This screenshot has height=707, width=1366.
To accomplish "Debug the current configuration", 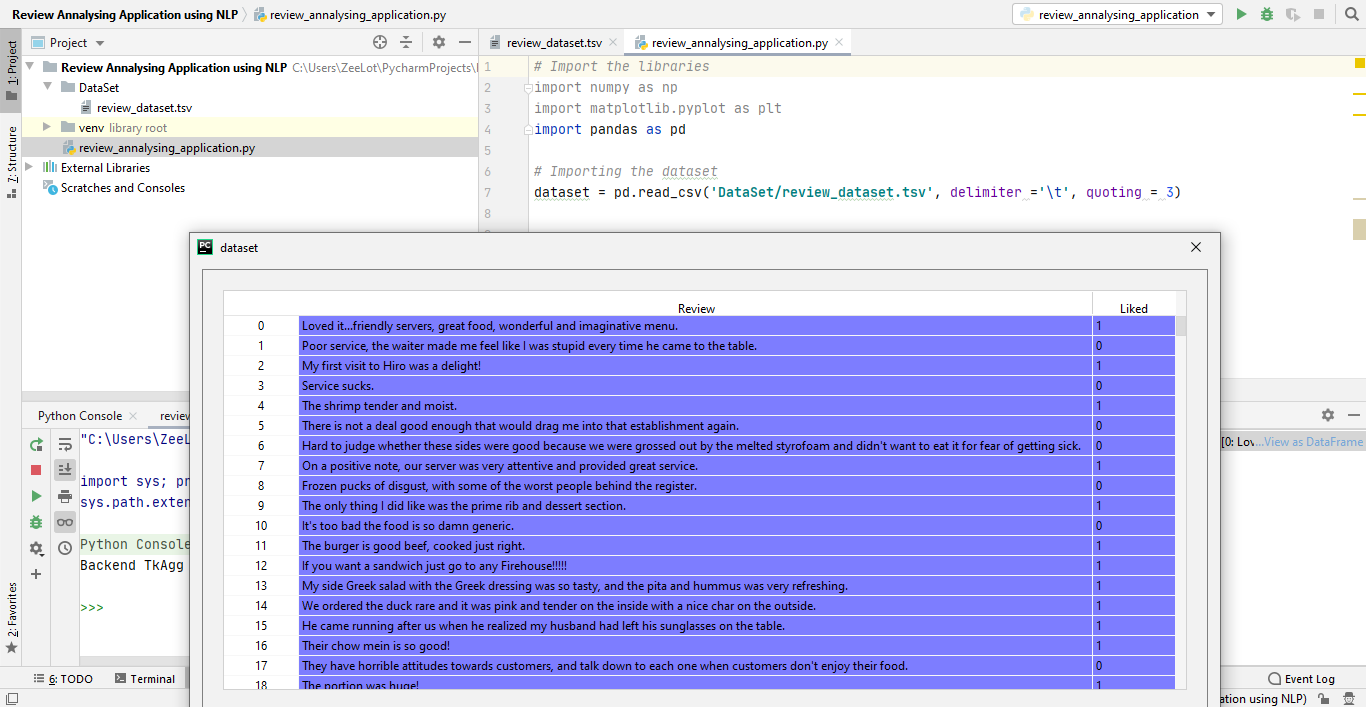I will [x=1266, y=14].
